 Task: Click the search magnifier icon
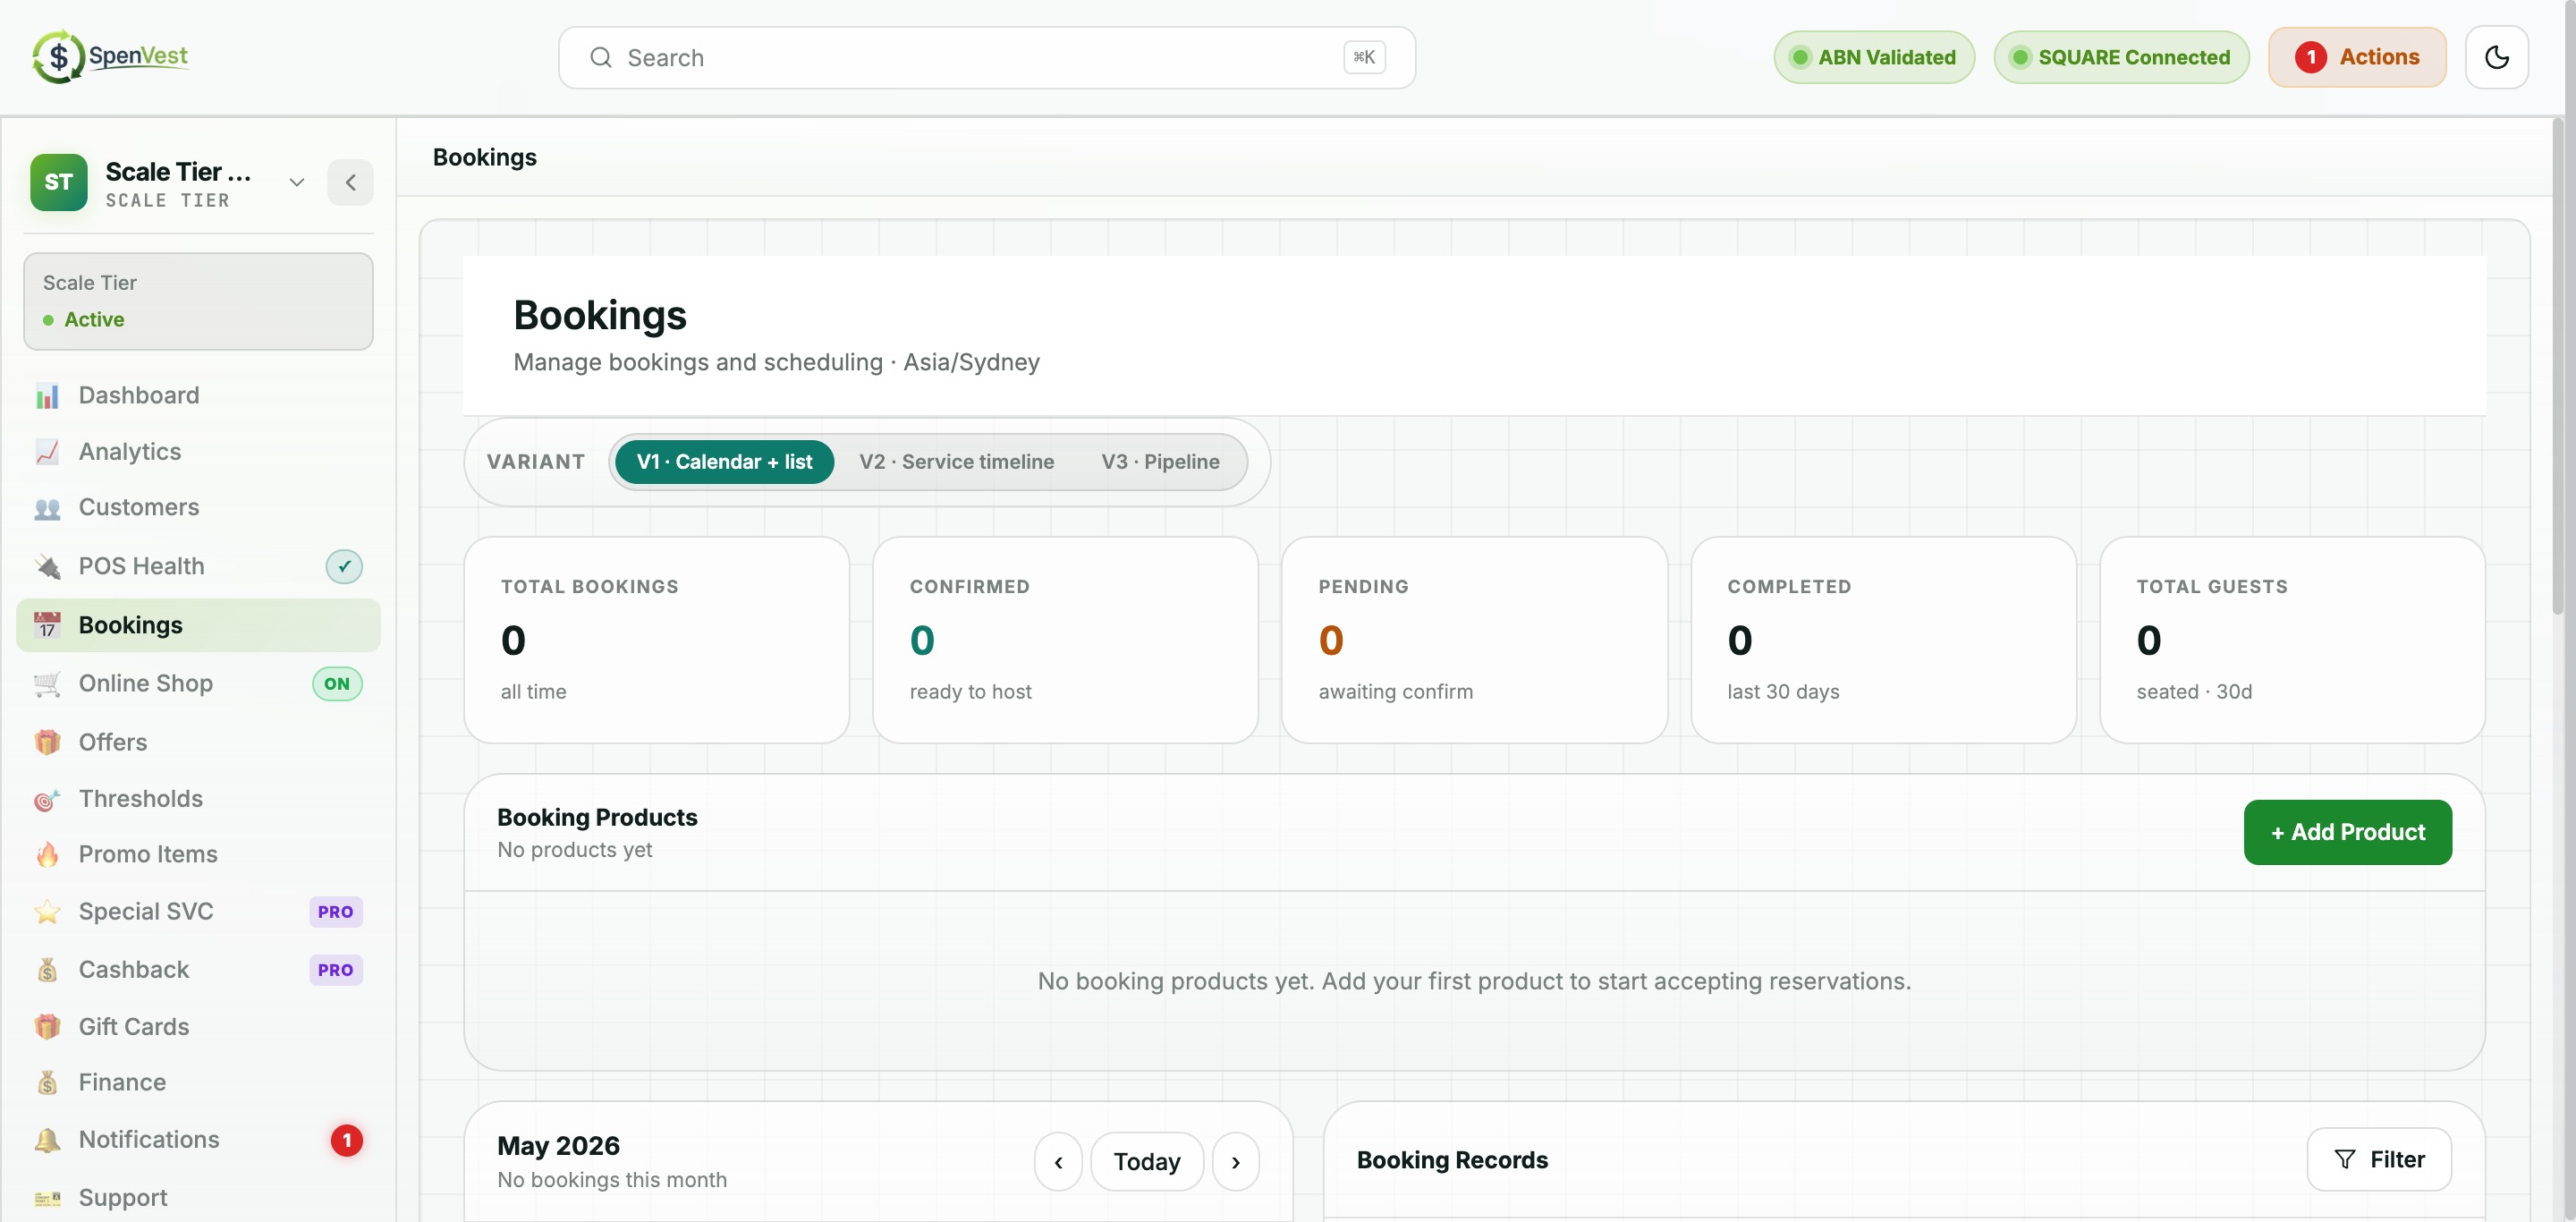(x=600, y=58)
